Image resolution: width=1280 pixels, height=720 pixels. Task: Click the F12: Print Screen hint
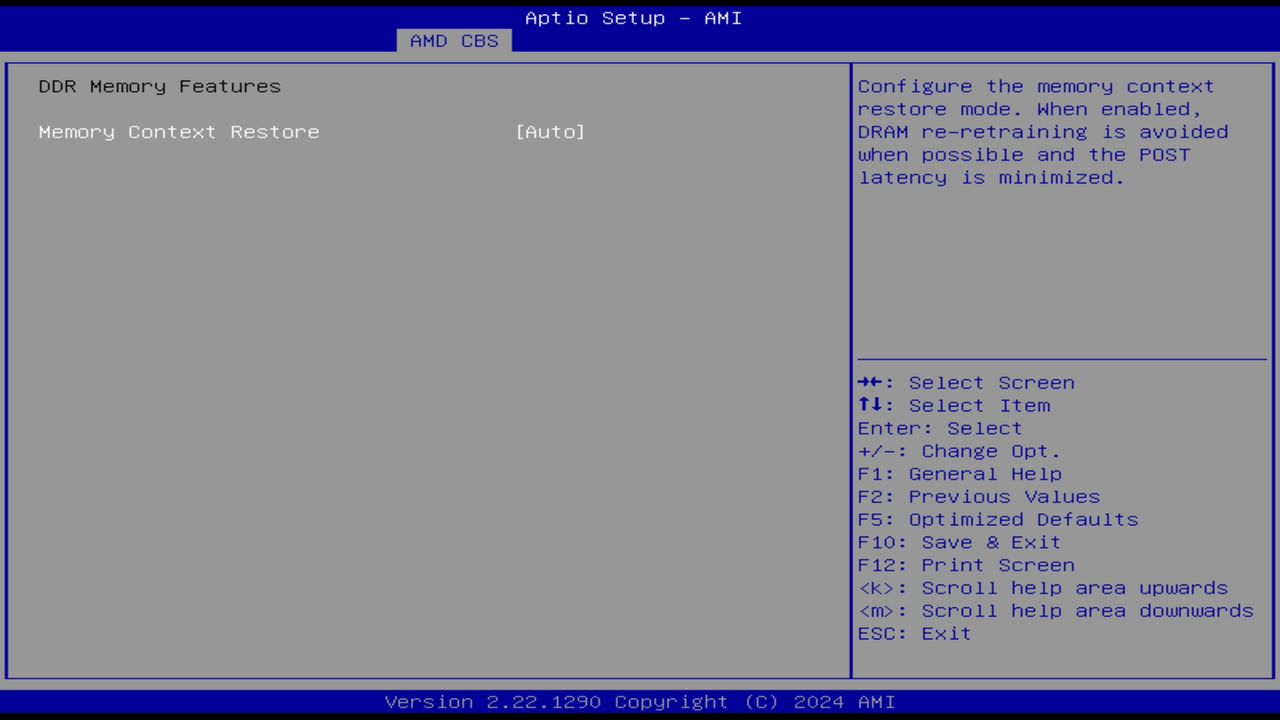click(966, 566)
